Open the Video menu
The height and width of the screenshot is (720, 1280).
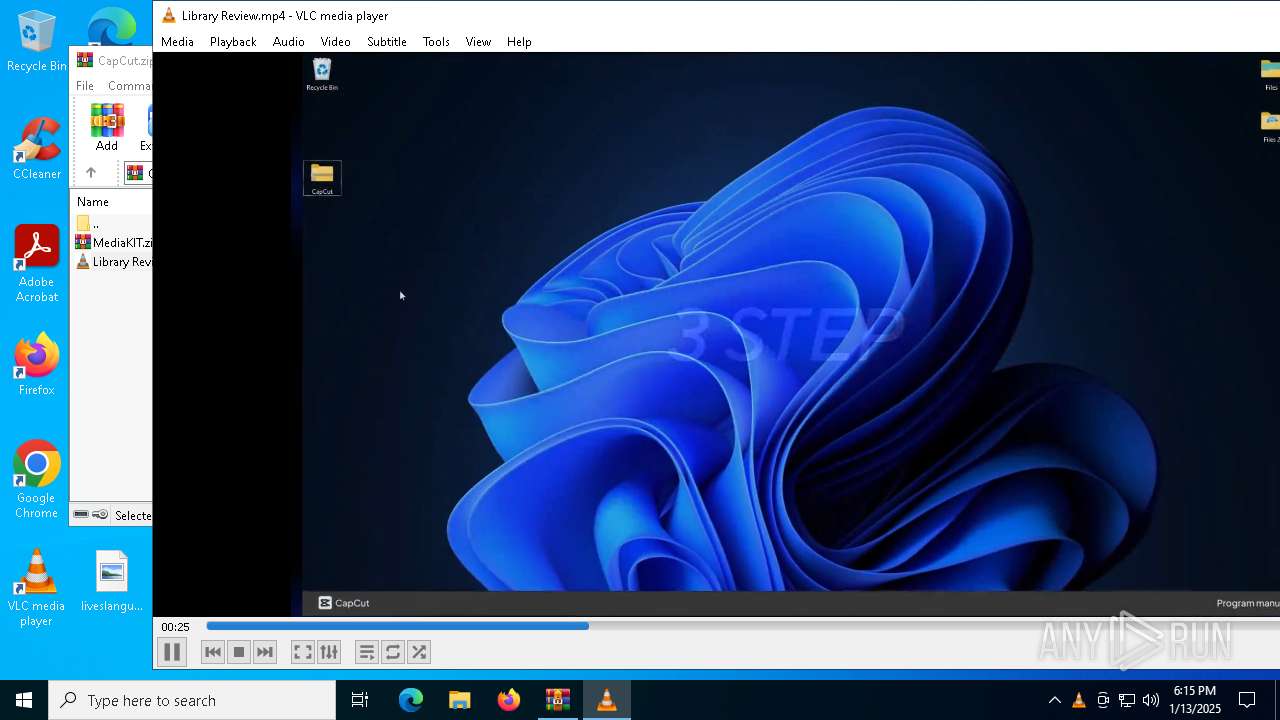(335, 42)
